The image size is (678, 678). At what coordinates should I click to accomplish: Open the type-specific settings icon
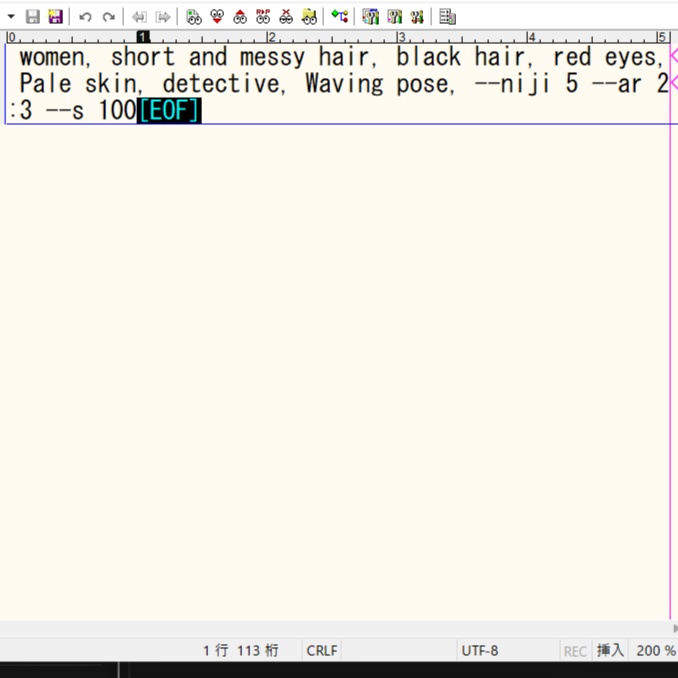pyautogui.click(x=394, y=17)
